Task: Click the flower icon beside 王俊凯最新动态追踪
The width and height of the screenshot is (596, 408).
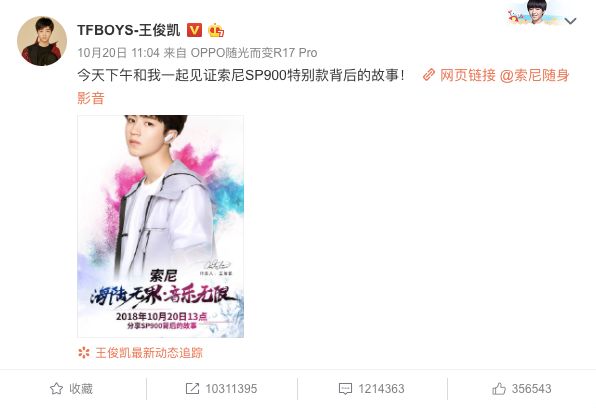Action: tap(84, 352)
